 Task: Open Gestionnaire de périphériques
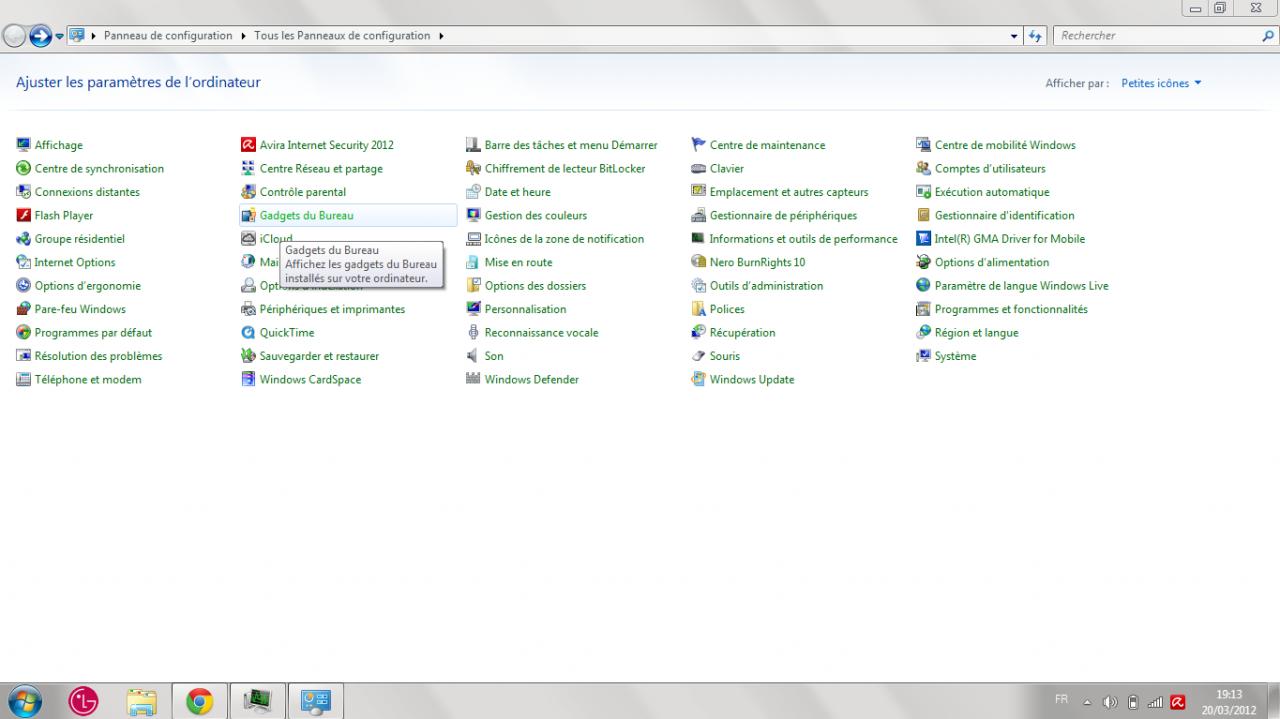pos(783,215)
